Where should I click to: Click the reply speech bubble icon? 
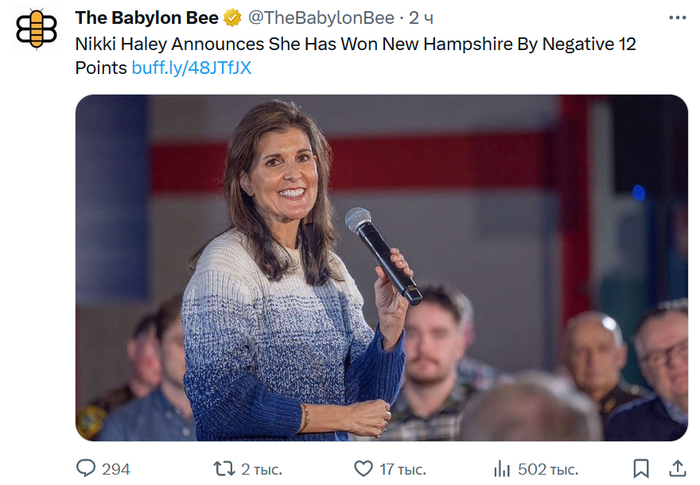(86, 468)
